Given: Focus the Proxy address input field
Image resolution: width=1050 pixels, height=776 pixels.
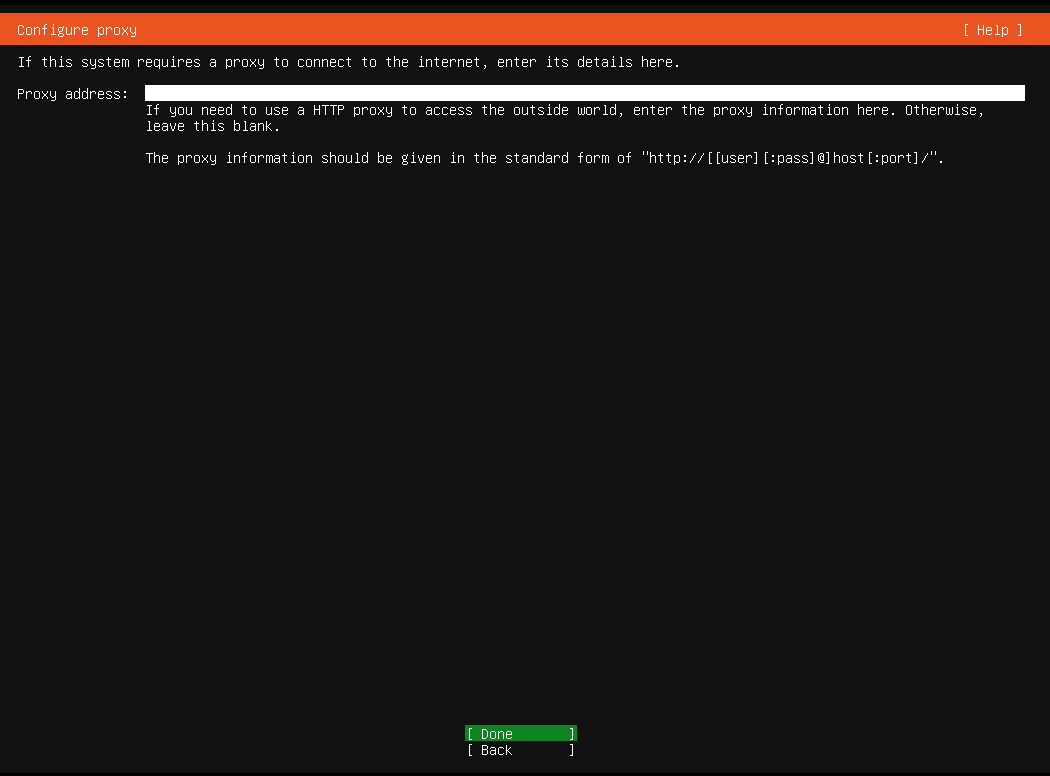Looking at the screenshot, I should tap(585, 93).
